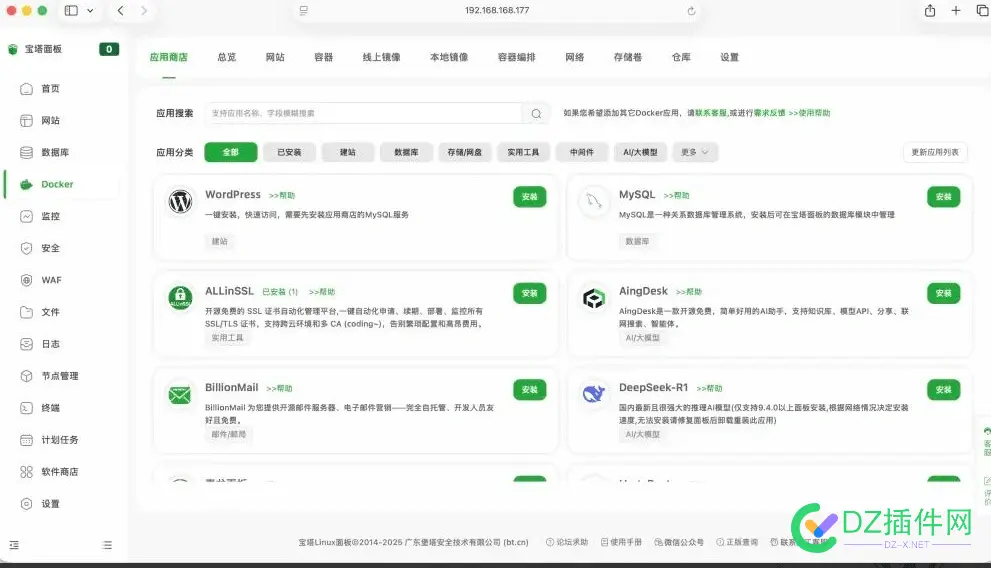Switch to the 容器编排 tab
Image resolution: width=991 pixels, height=568 pixels.
516,57
